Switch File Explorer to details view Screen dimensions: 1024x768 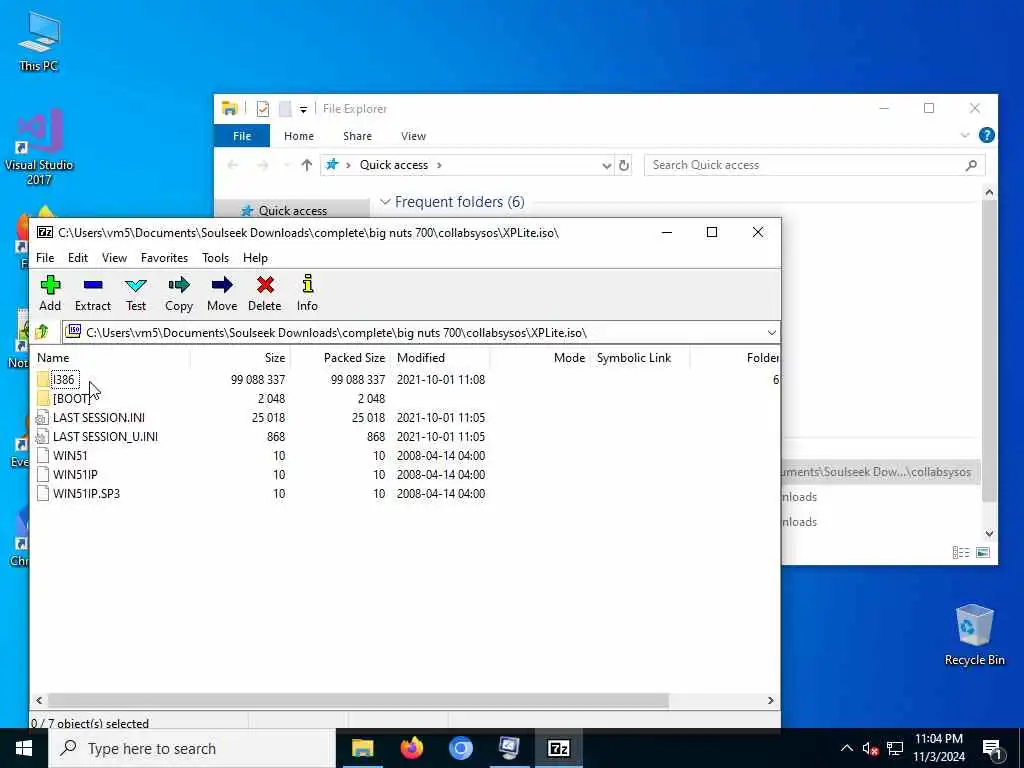tap(961, 552)
